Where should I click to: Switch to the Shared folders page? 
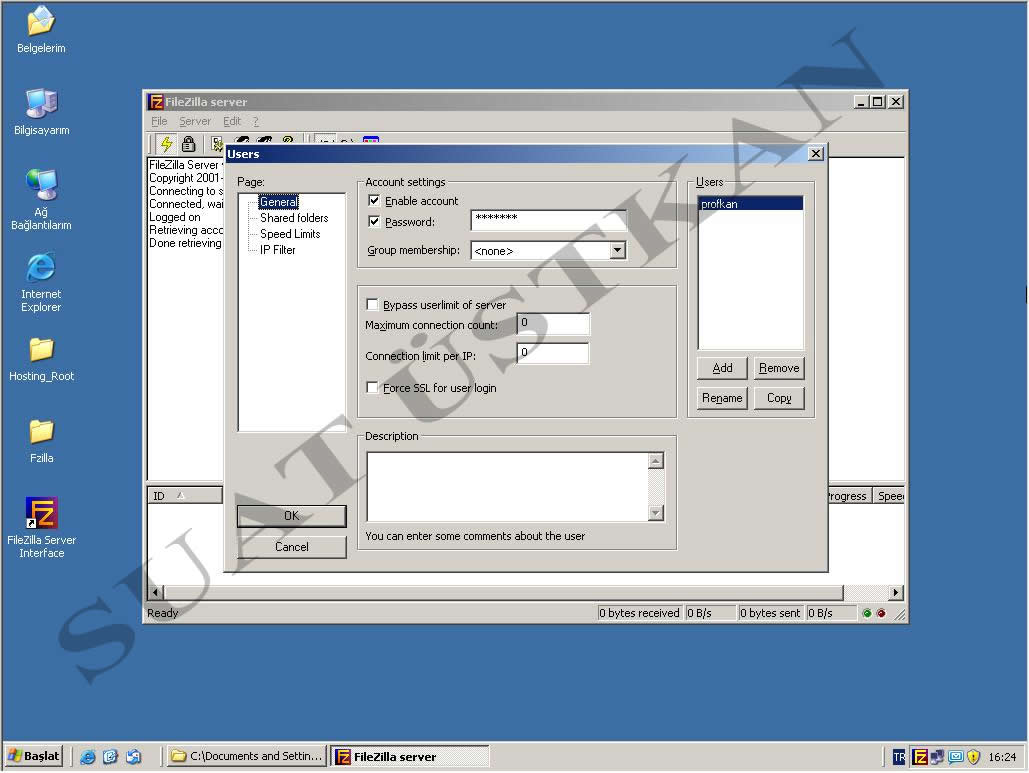point(294,218)
